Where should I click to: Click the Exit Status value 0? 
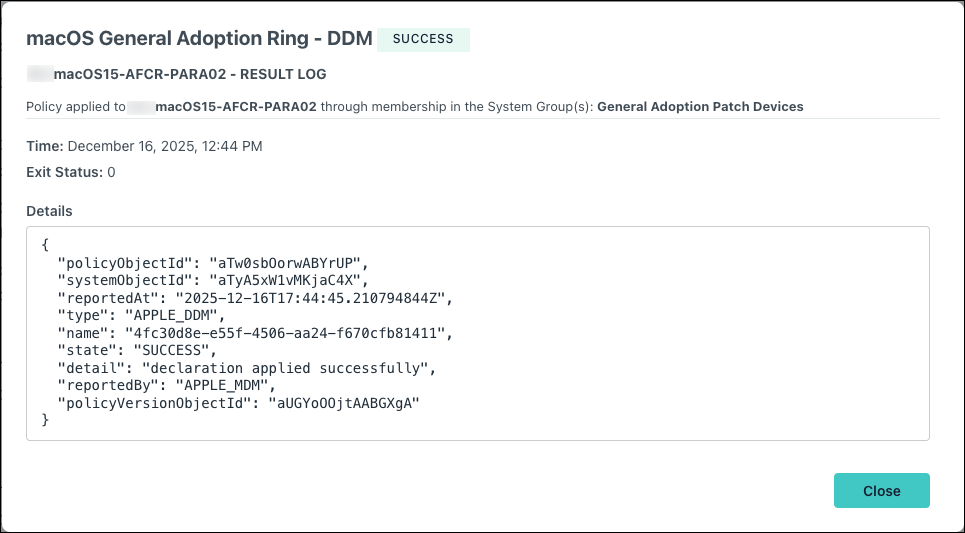point(111,172)
